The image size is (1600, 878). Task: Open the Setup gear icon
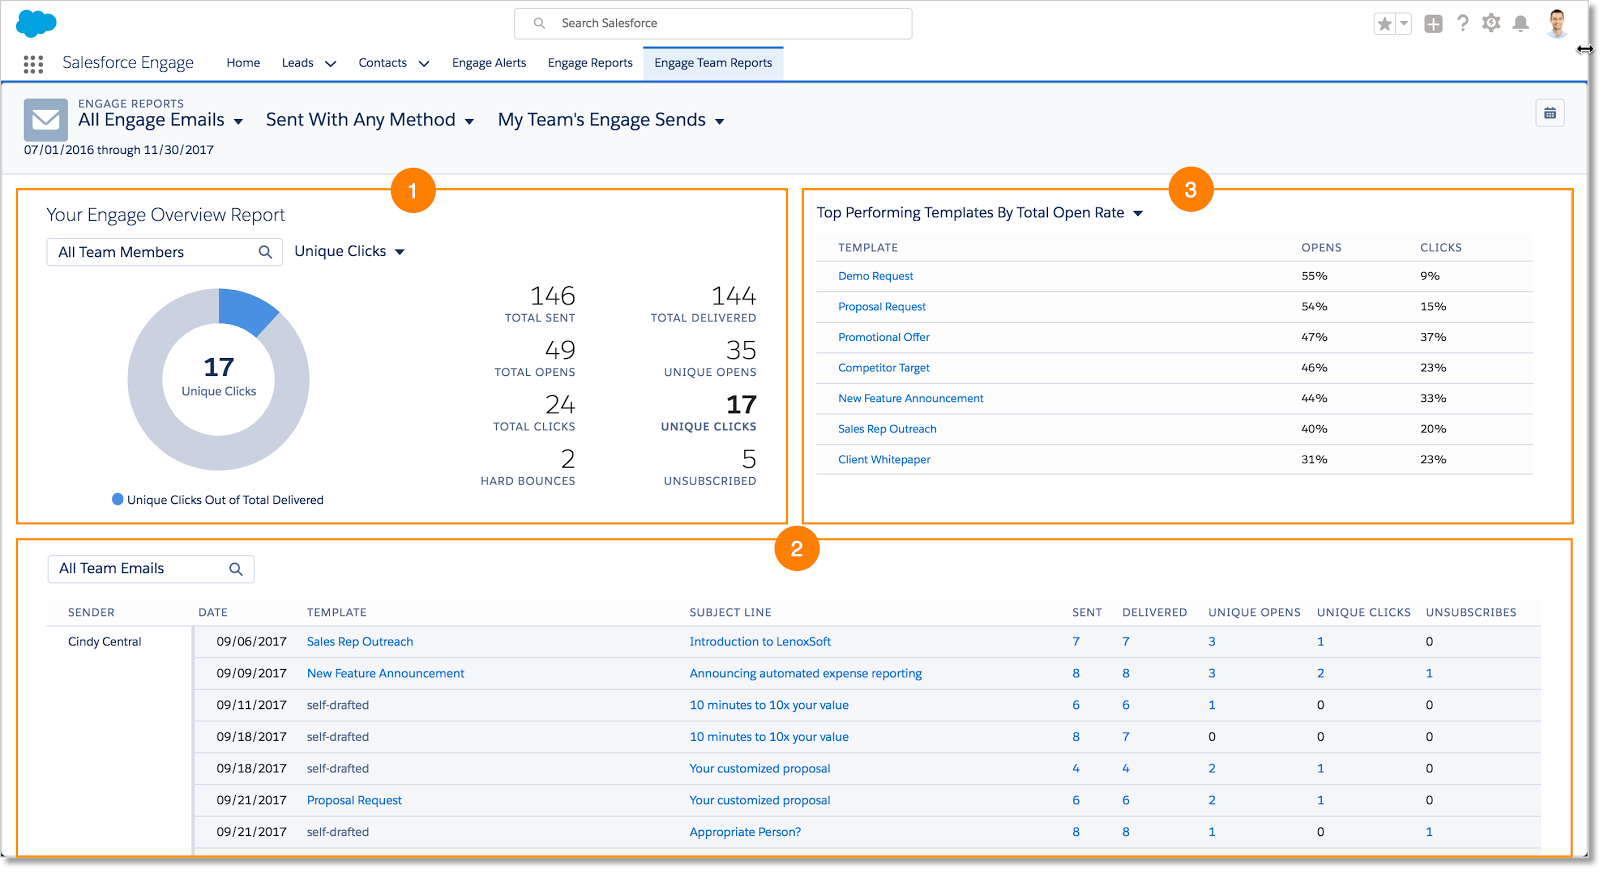coord(1491,23)
